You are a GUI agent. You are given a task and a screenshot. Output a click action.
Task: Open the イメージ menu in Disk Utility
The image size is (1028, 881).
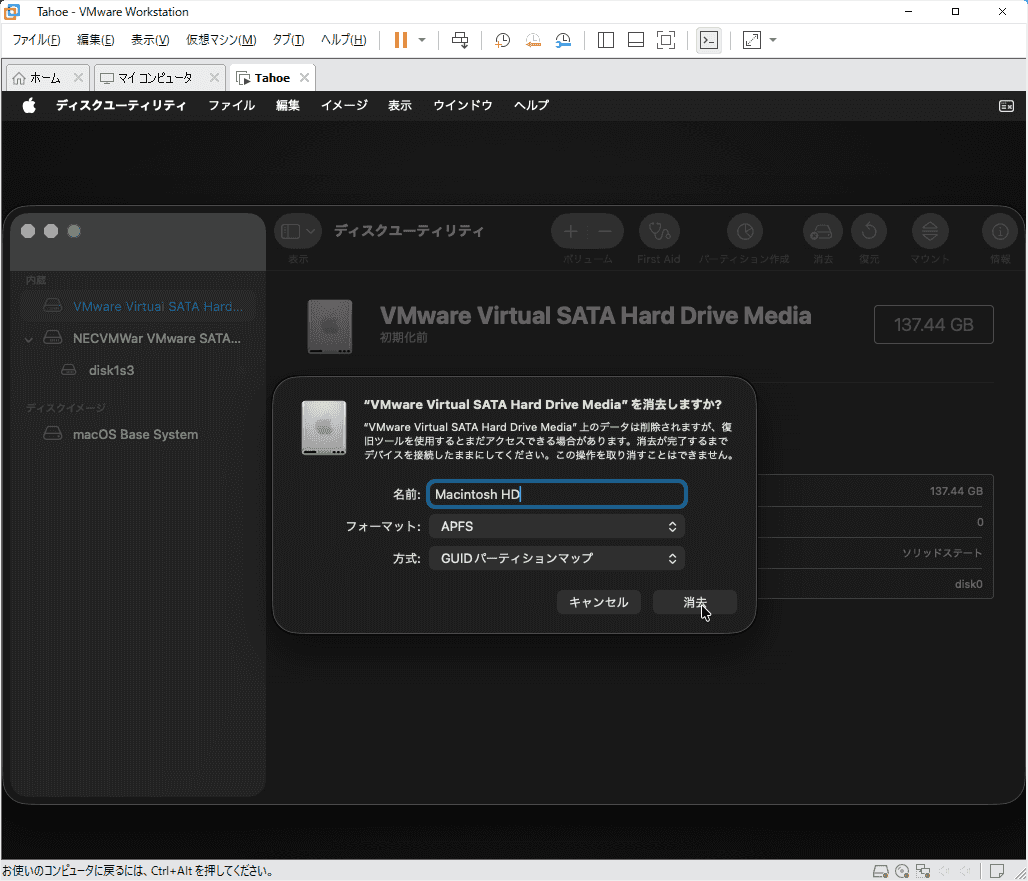tap(344, 105)
